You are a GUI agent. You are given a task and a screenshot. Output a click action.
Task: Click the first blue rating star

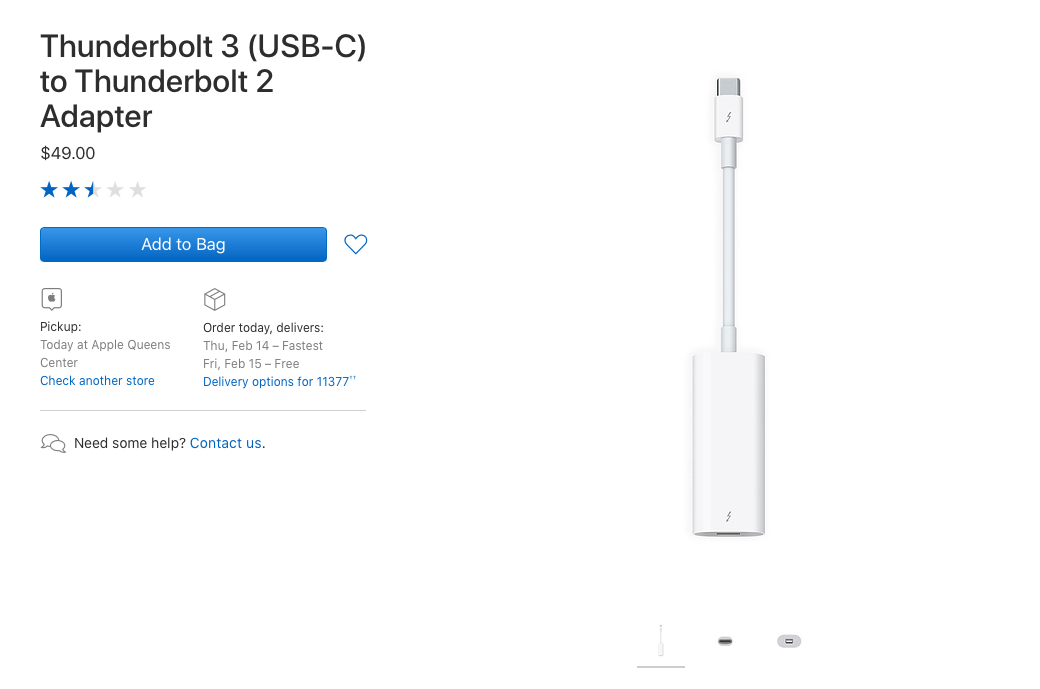point(49,190)
